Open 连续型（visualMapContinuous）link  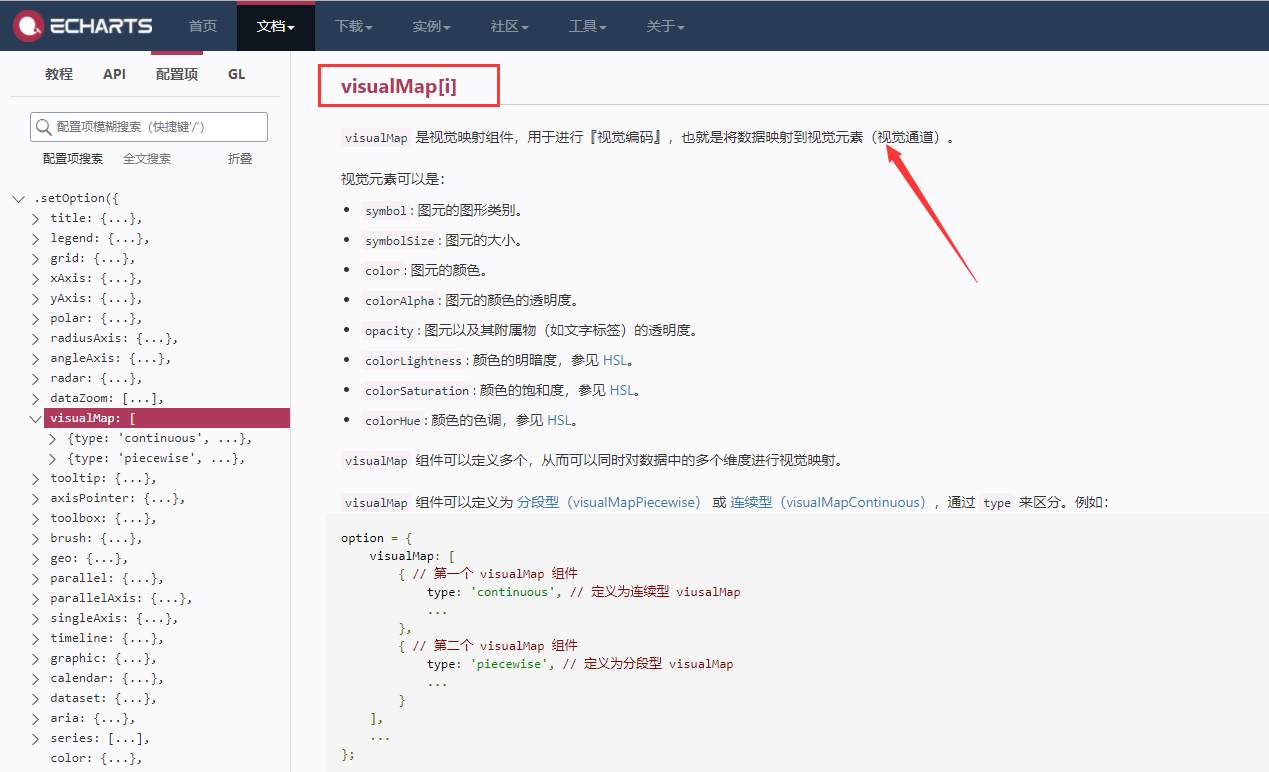[x=830, y=502]
